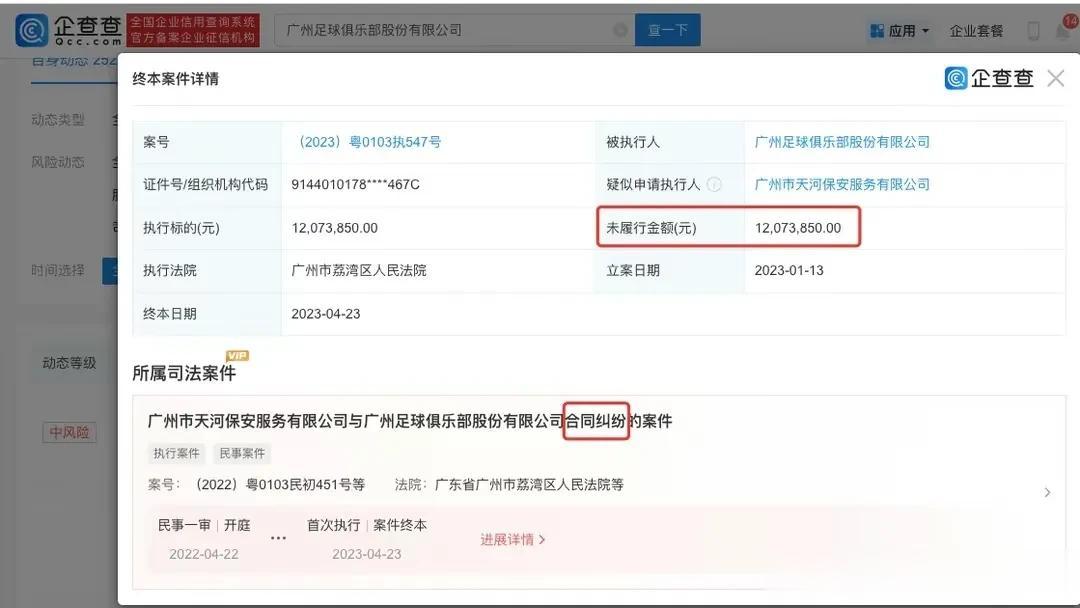Open the notifications bell icon

1063,30
